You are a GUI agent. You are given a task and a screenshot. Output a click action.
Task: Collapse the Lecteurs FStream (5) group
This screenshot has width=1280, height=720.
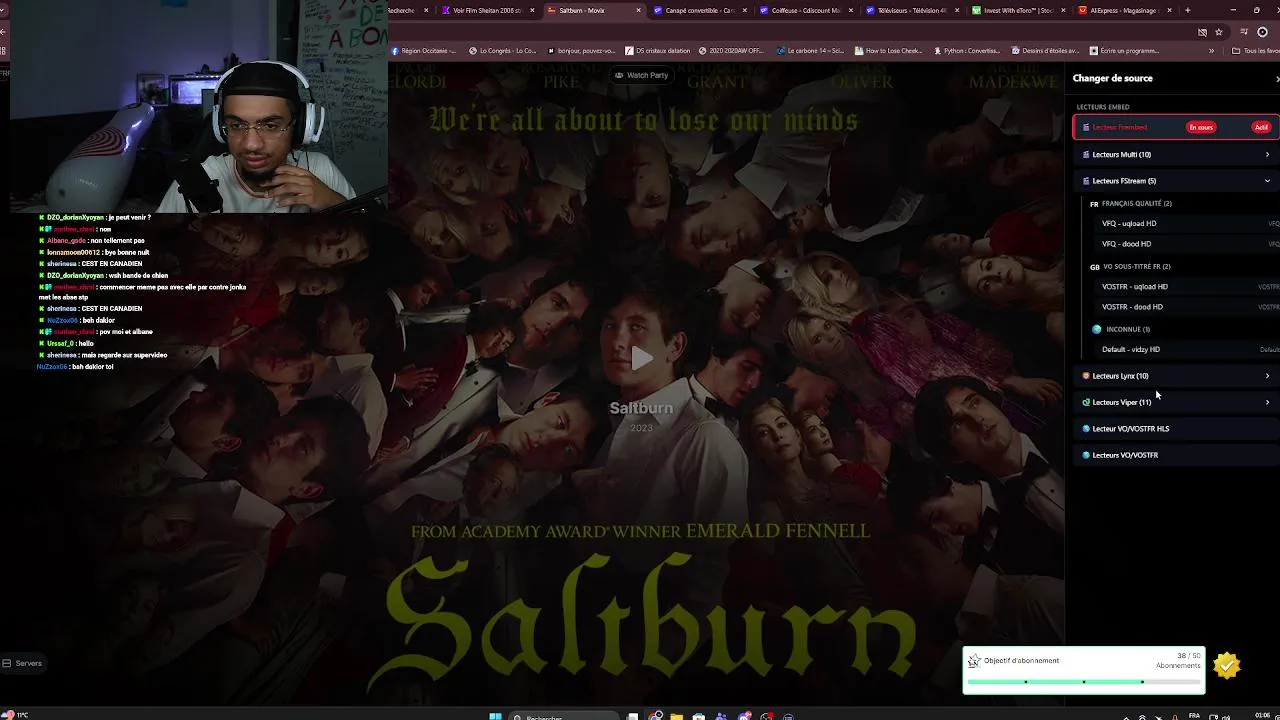(x=1175, y=181)
